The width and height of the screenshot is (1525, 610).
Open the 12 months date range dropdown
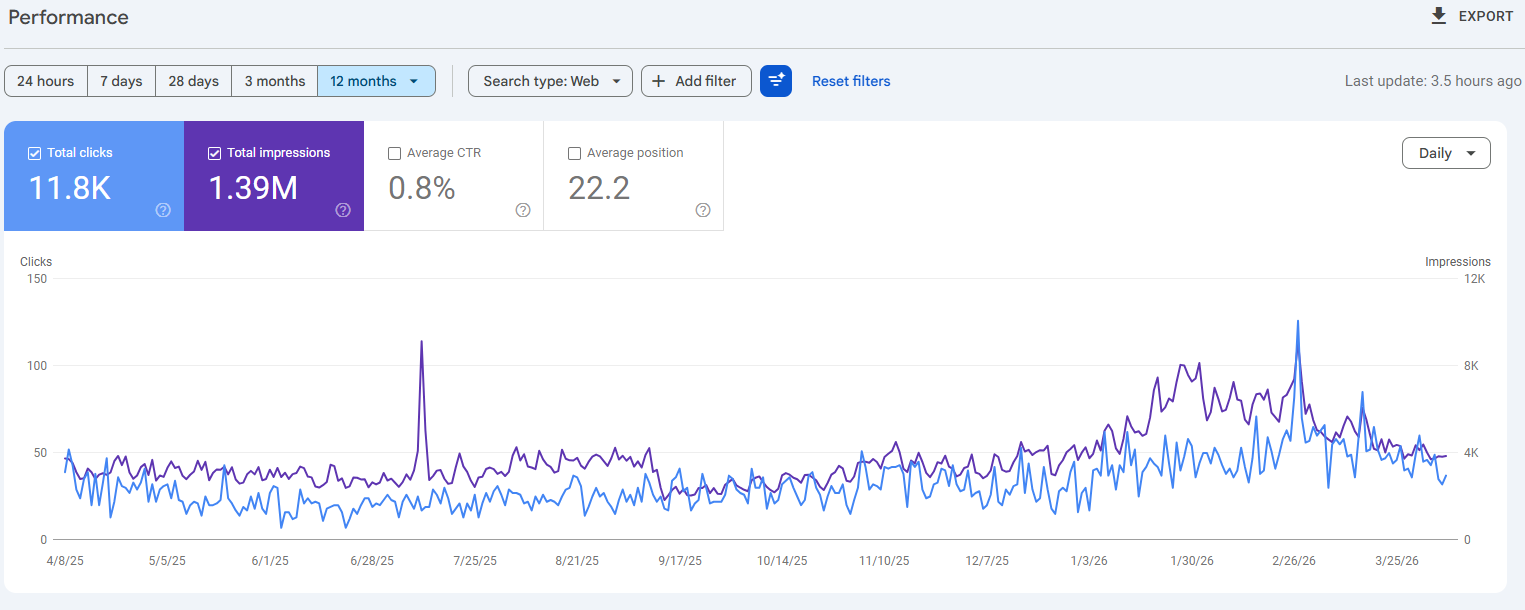[376, 81]
